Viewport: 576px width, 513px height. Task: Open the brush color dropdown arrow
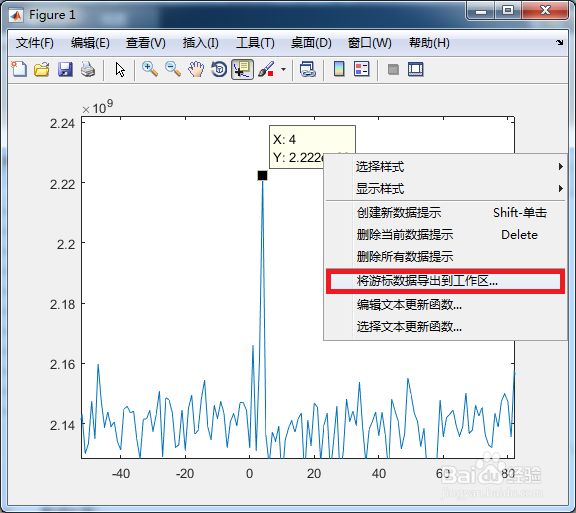click(283, 69)
